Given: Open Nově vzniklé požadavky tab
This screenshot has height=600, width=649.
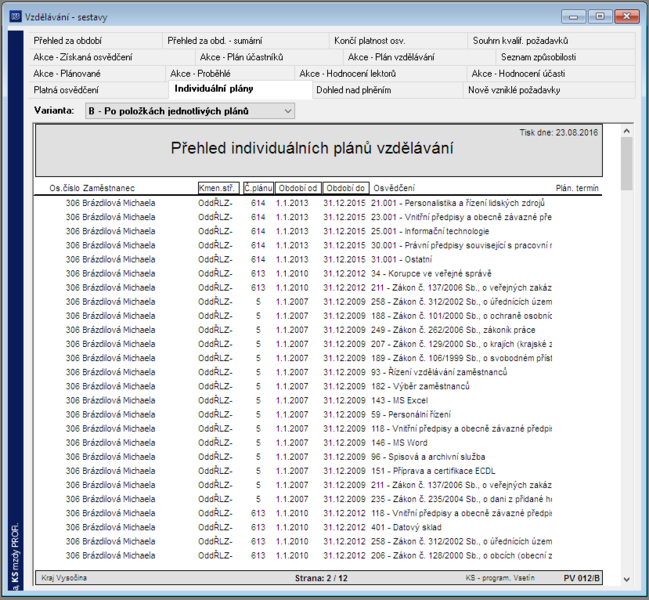Looking at the screenshot, I should pos(549,90).
